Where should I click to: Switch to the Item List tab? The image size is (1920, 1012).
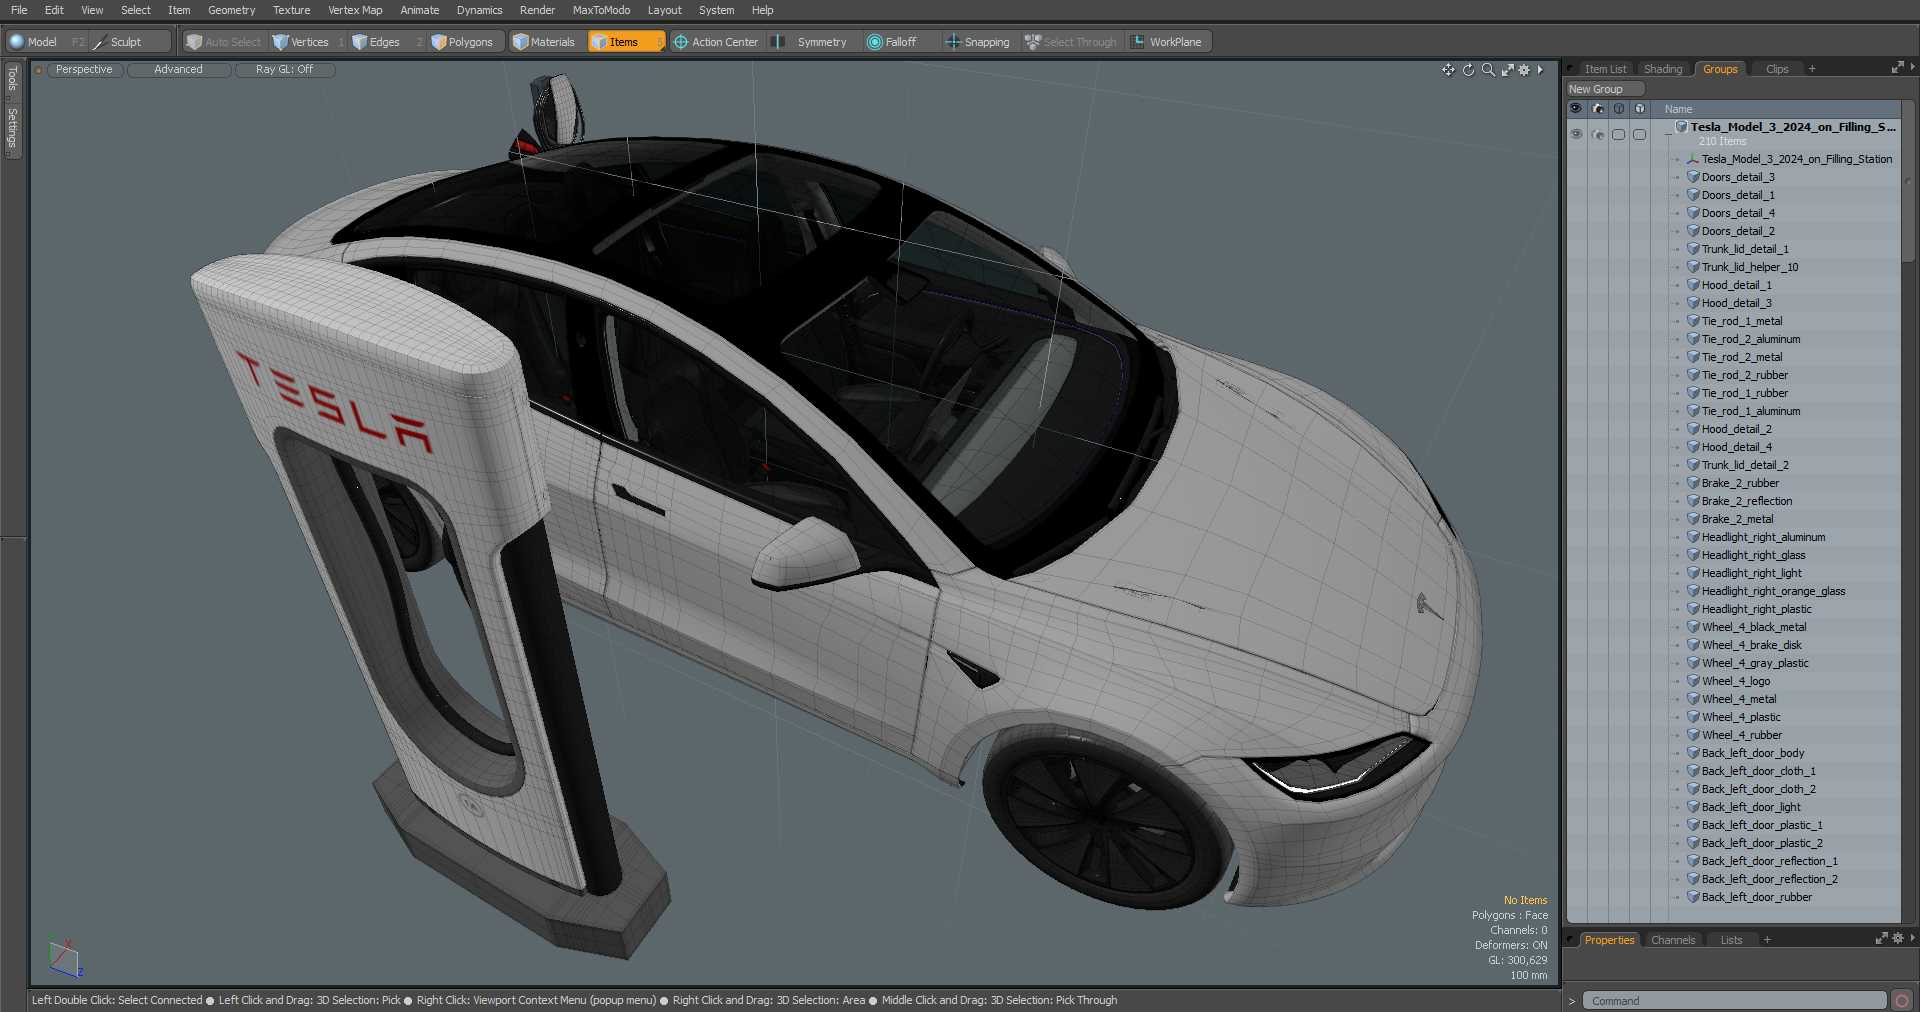click(1605, 69)
